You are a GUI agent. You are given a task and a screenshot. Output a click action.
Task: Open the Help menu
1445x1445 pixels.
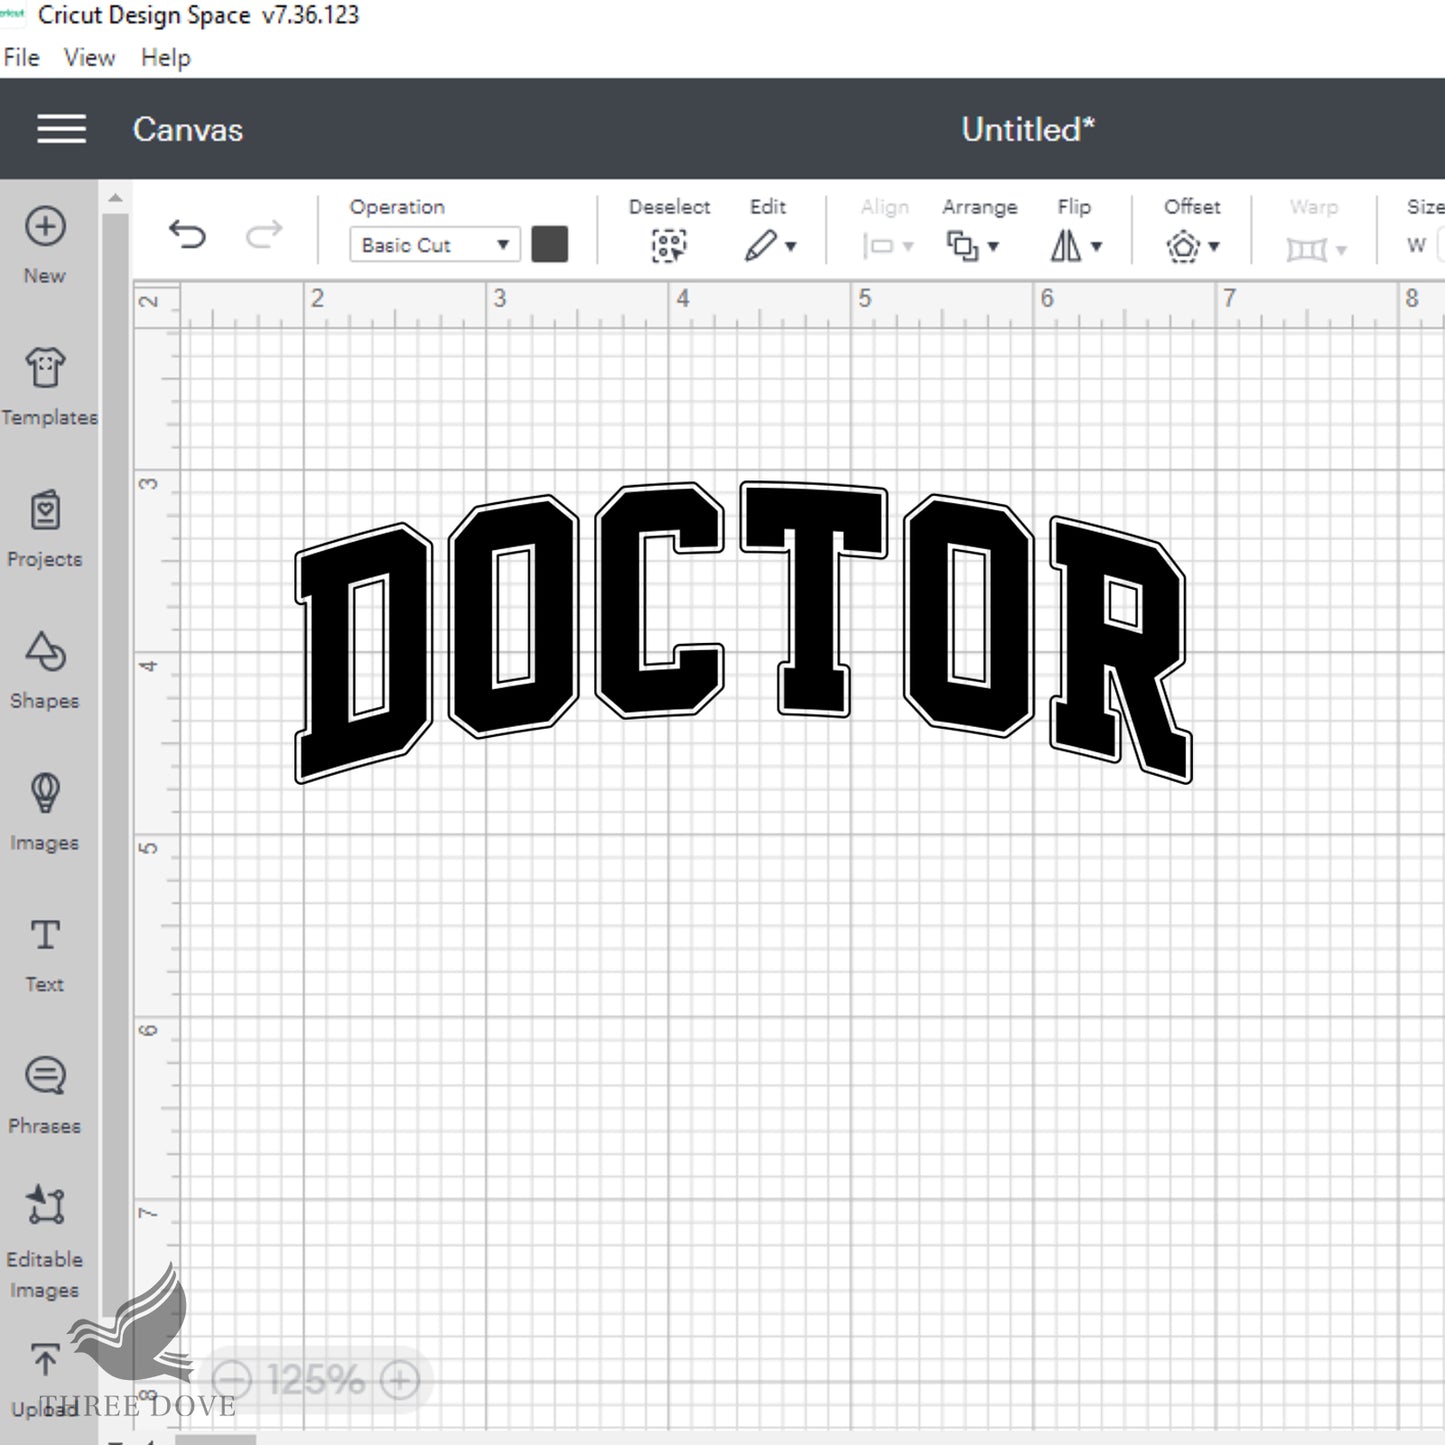(165, 58)
